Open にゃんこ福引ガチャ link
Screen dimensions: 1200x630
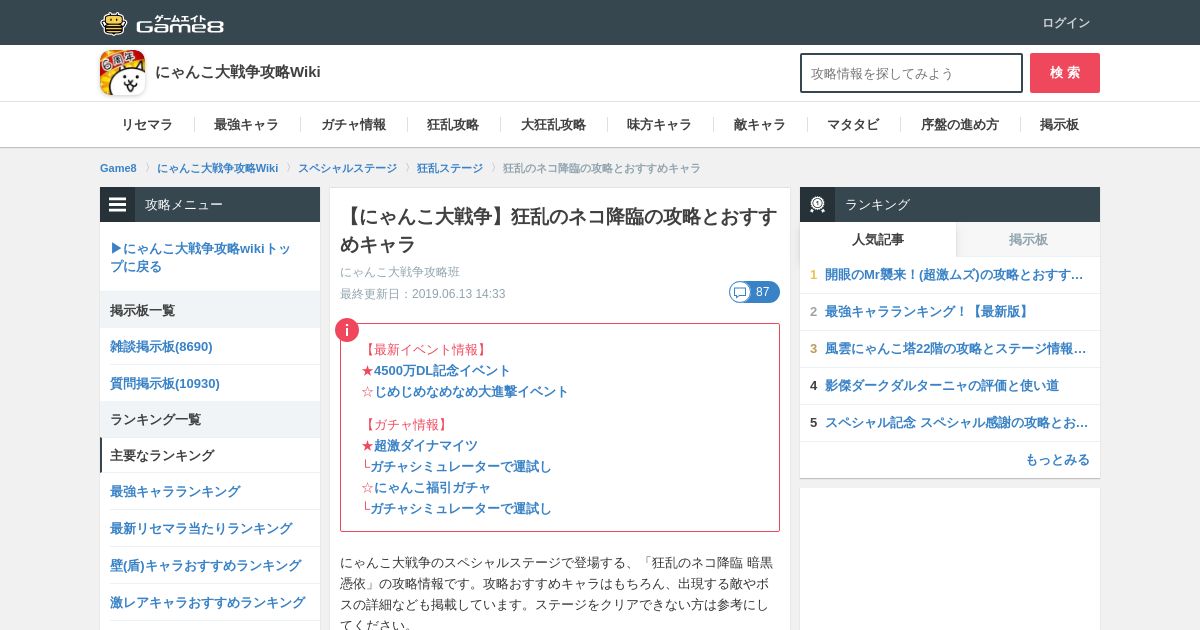pos(432,487)
